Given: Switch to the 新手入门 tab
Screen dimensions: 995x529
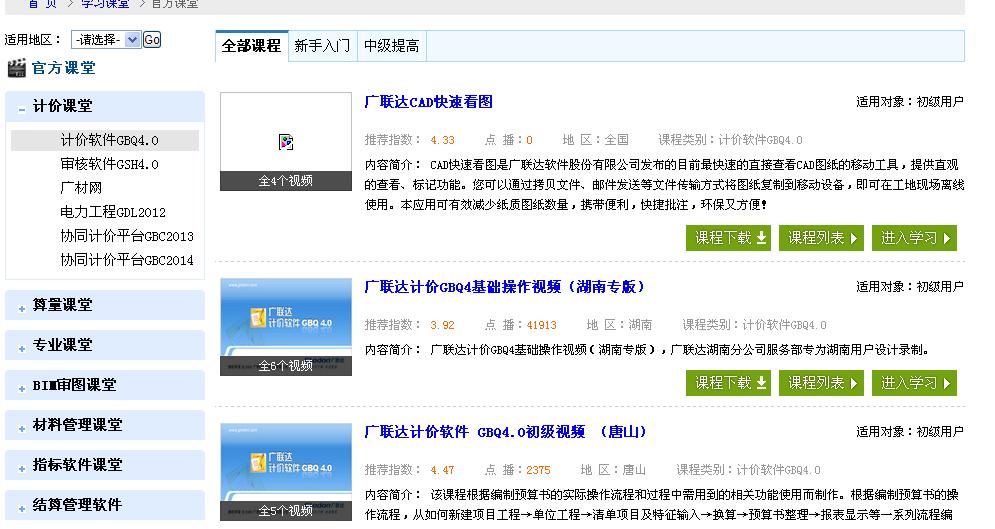Looking at the screenshot, I should pos(322,46).
